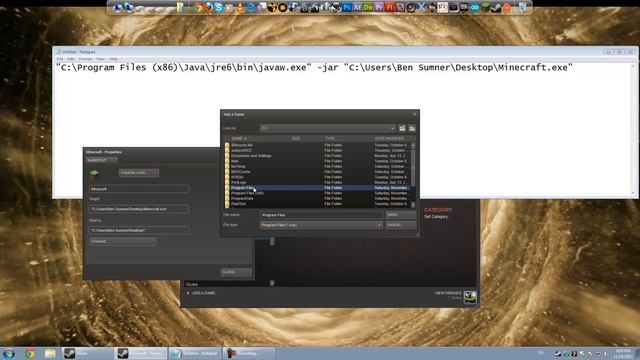Select the Program Files (x86) folder row
The width and height of the screenshot is (640, 360).
click(317, 193)
